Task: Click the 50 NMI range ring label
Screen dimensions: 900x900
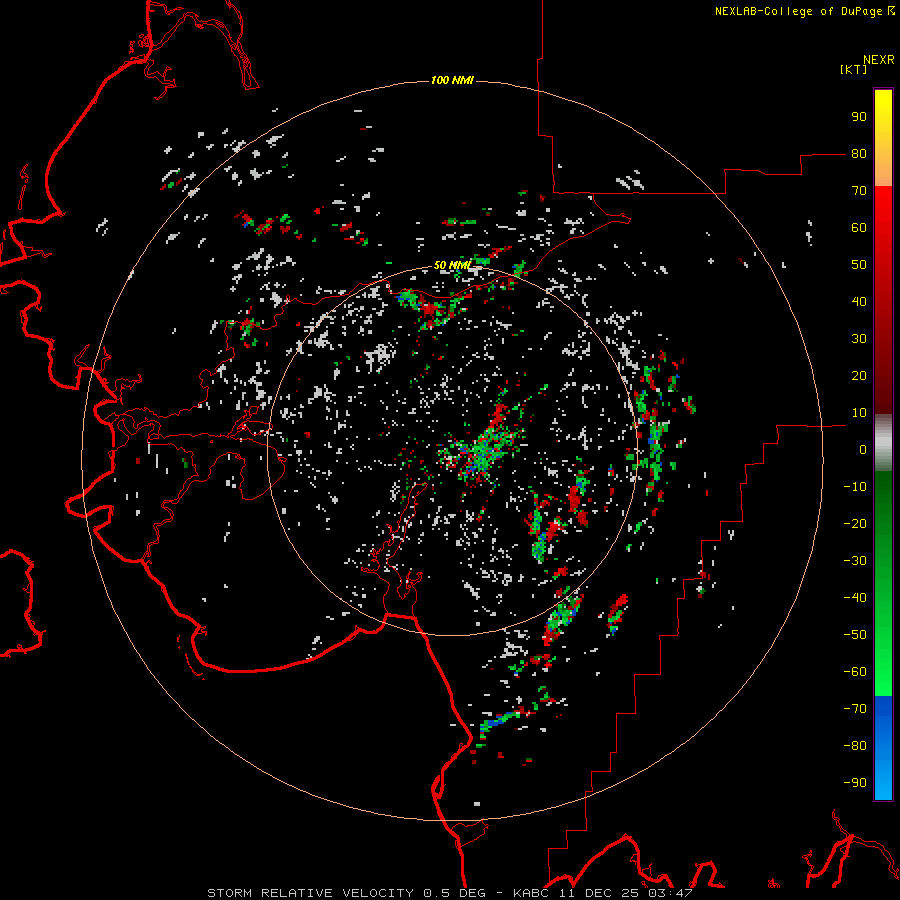Action: [x=452, y=265]
